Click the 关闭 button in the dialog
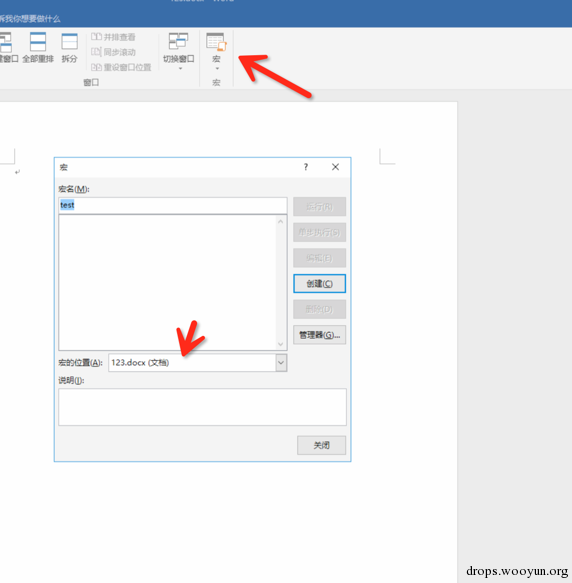The width and height of the screenshot is (572, 583). (321, 445)
